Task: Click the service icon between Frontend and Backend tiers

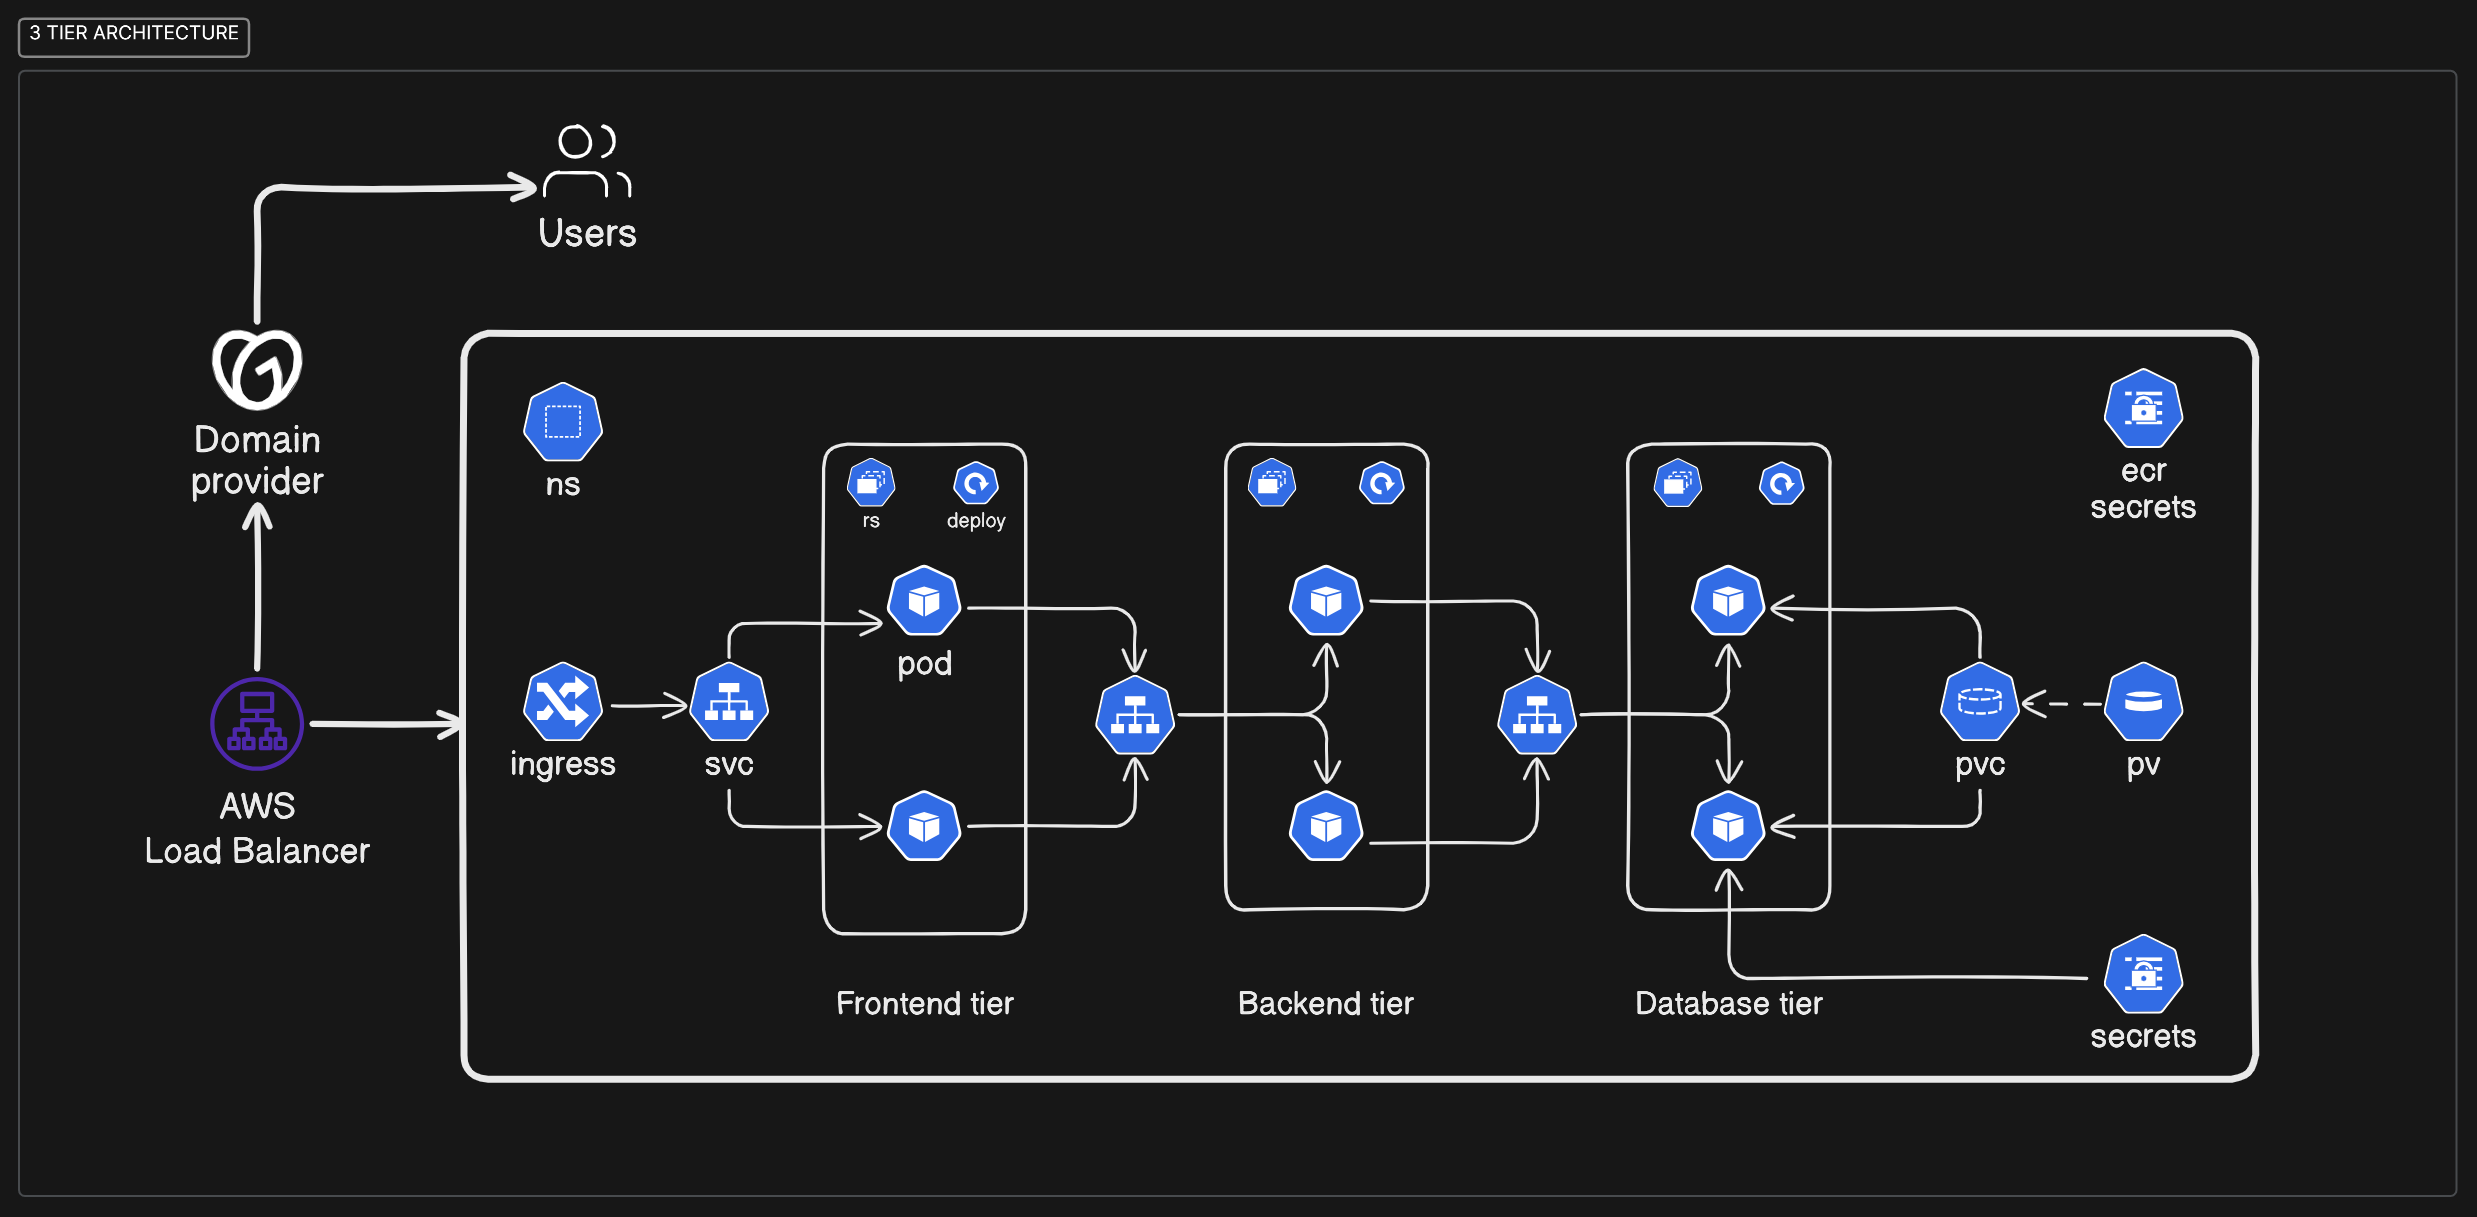Action: tap(1135, 715)
